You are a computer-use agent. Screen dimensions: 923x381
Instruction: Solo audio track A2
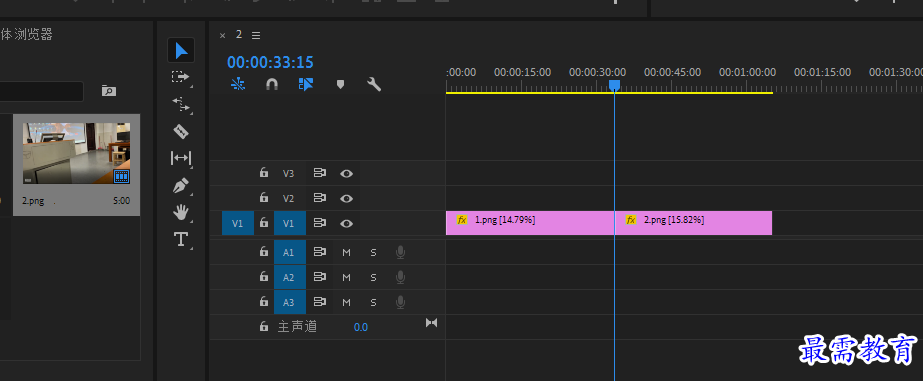coord(373,277)
